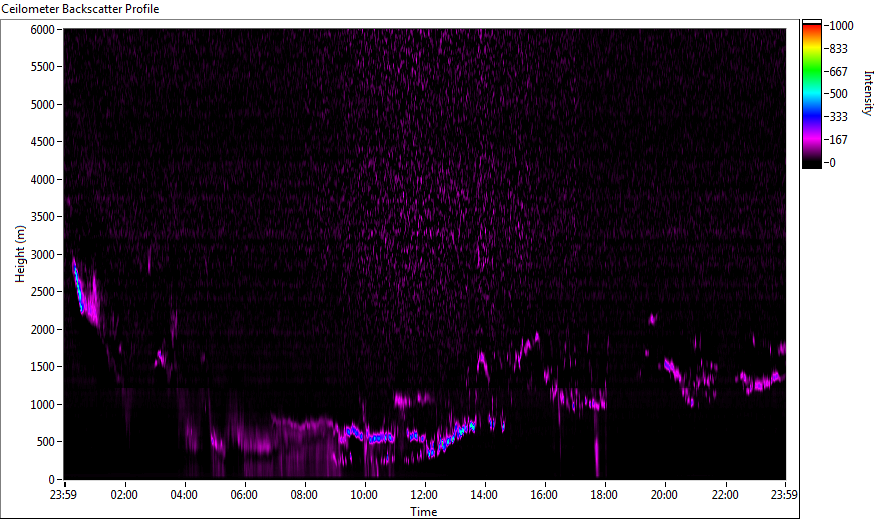The height and width of the screenshot is (519, 878).
Task: Click the 18:00 time tick label
Action: 604,495
